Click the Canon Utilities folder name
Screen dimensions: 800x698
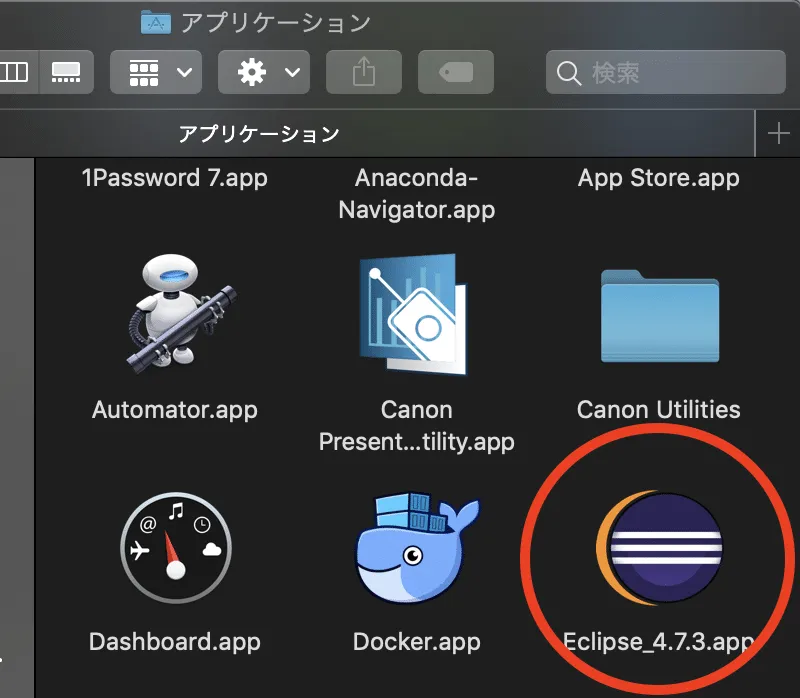point(659,410)
